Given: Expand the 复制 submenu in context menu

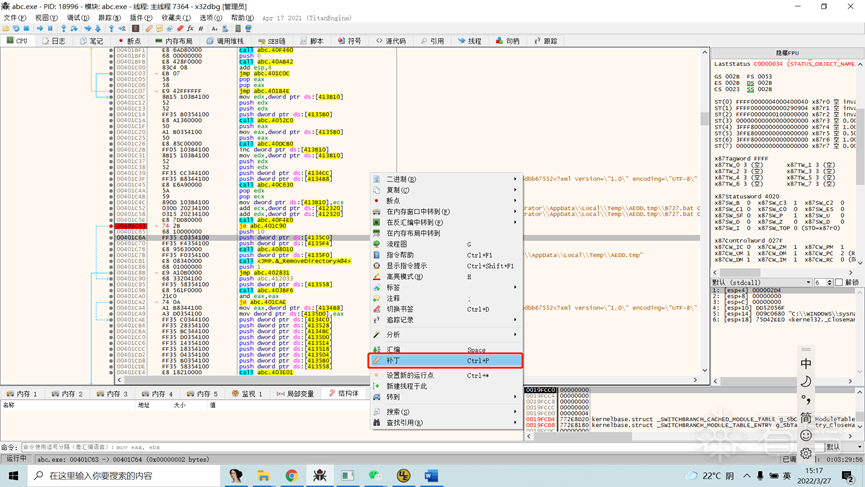Looking at the screenshot, I should (x=446, y=190).
